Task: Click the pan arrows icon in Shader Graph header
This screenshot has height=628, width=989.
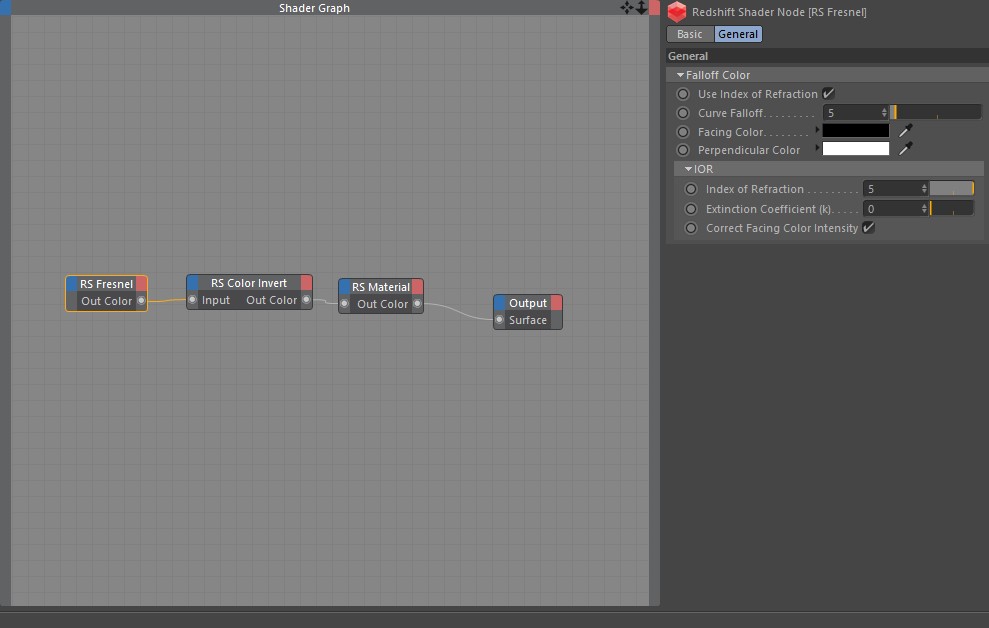Action: click(626, 8)
